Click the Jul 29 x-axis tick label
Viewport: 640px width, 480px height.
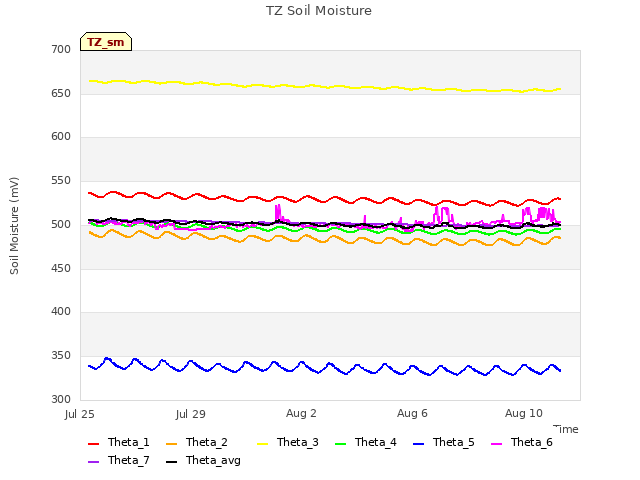191,414
